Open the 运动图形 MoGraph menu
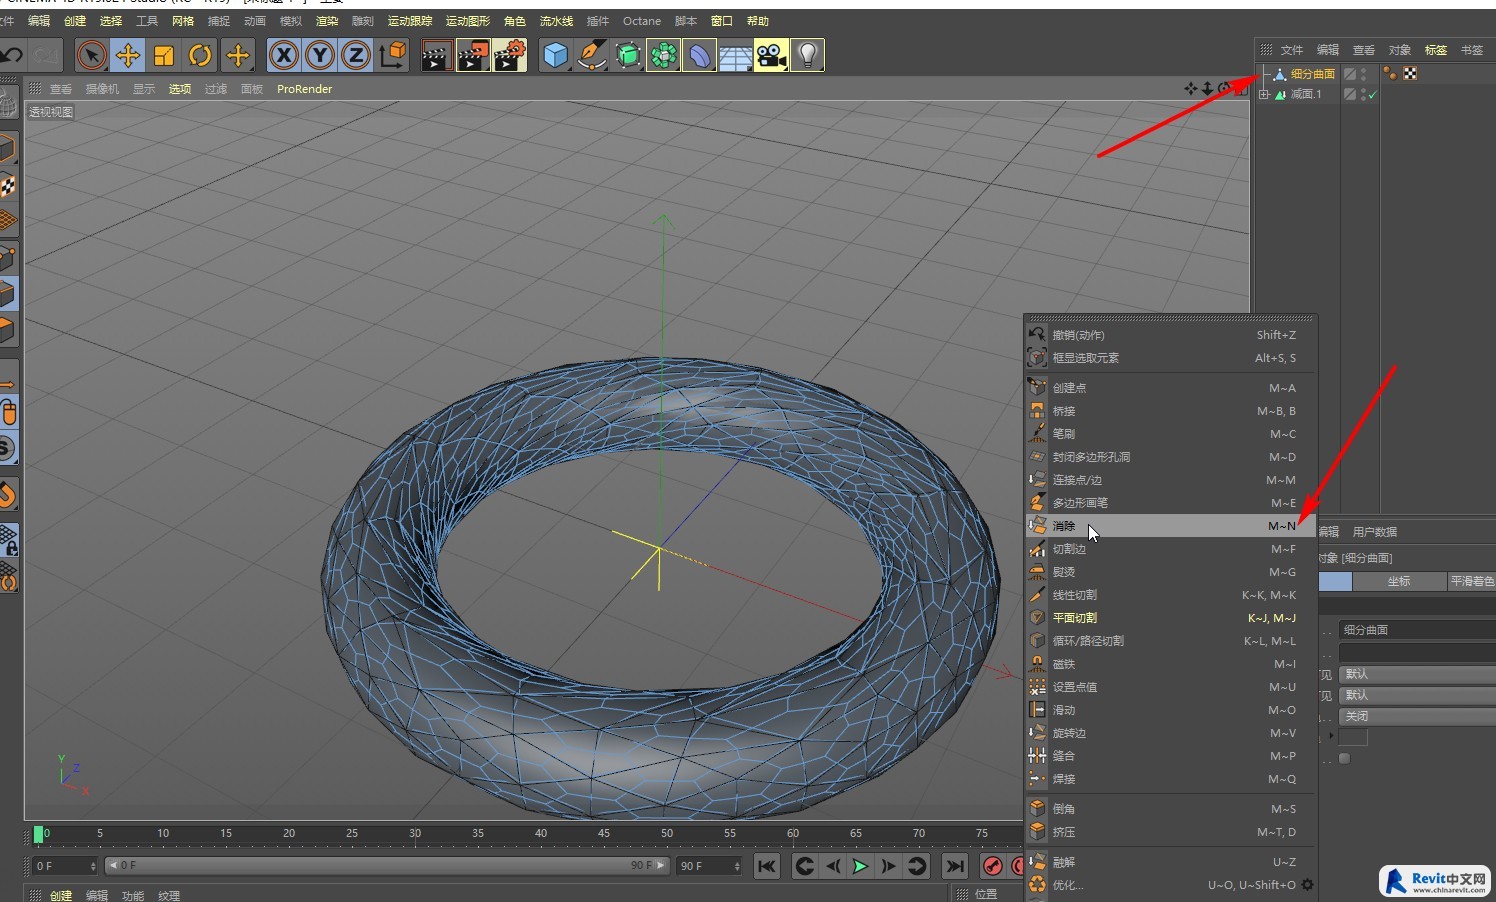 [468, 21]
